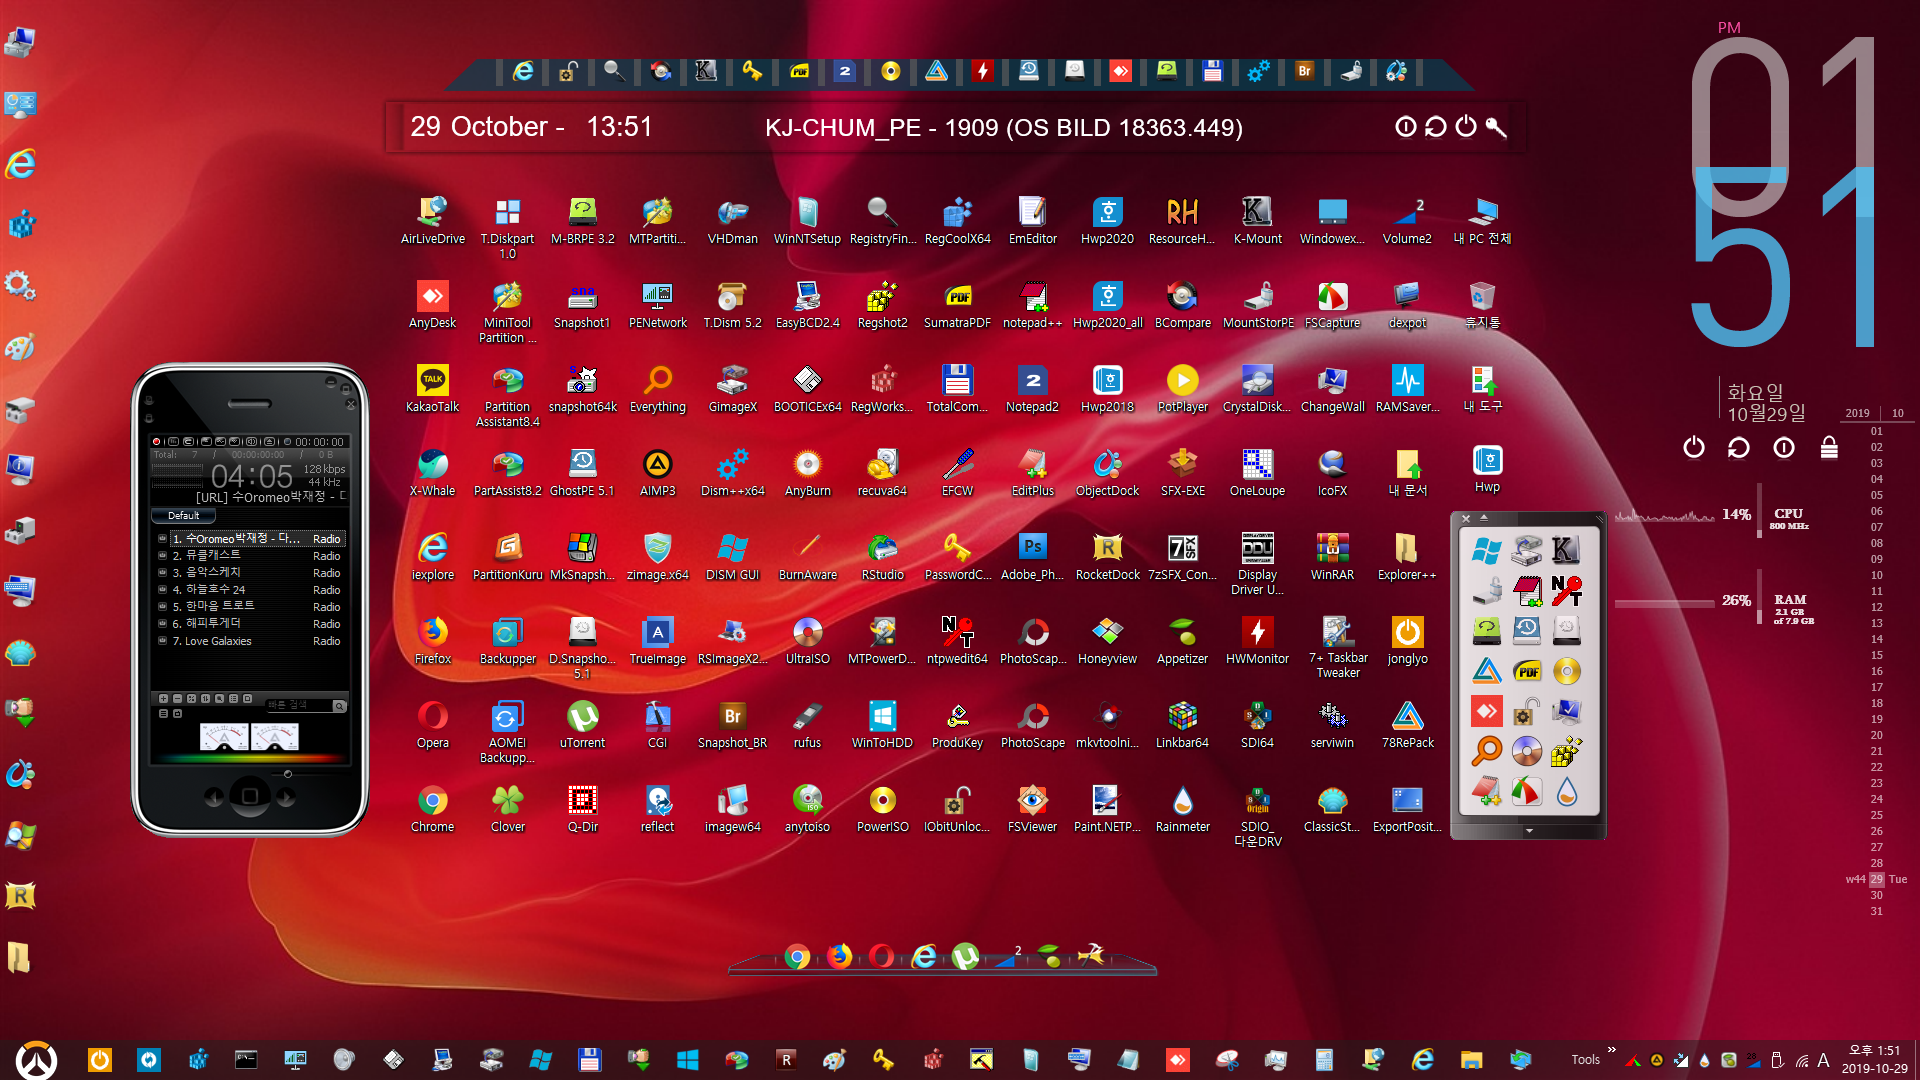The image size is (1920, 1080).
Task: Click lock icon in Rainmeter widget
Action: pos(1829,447)
